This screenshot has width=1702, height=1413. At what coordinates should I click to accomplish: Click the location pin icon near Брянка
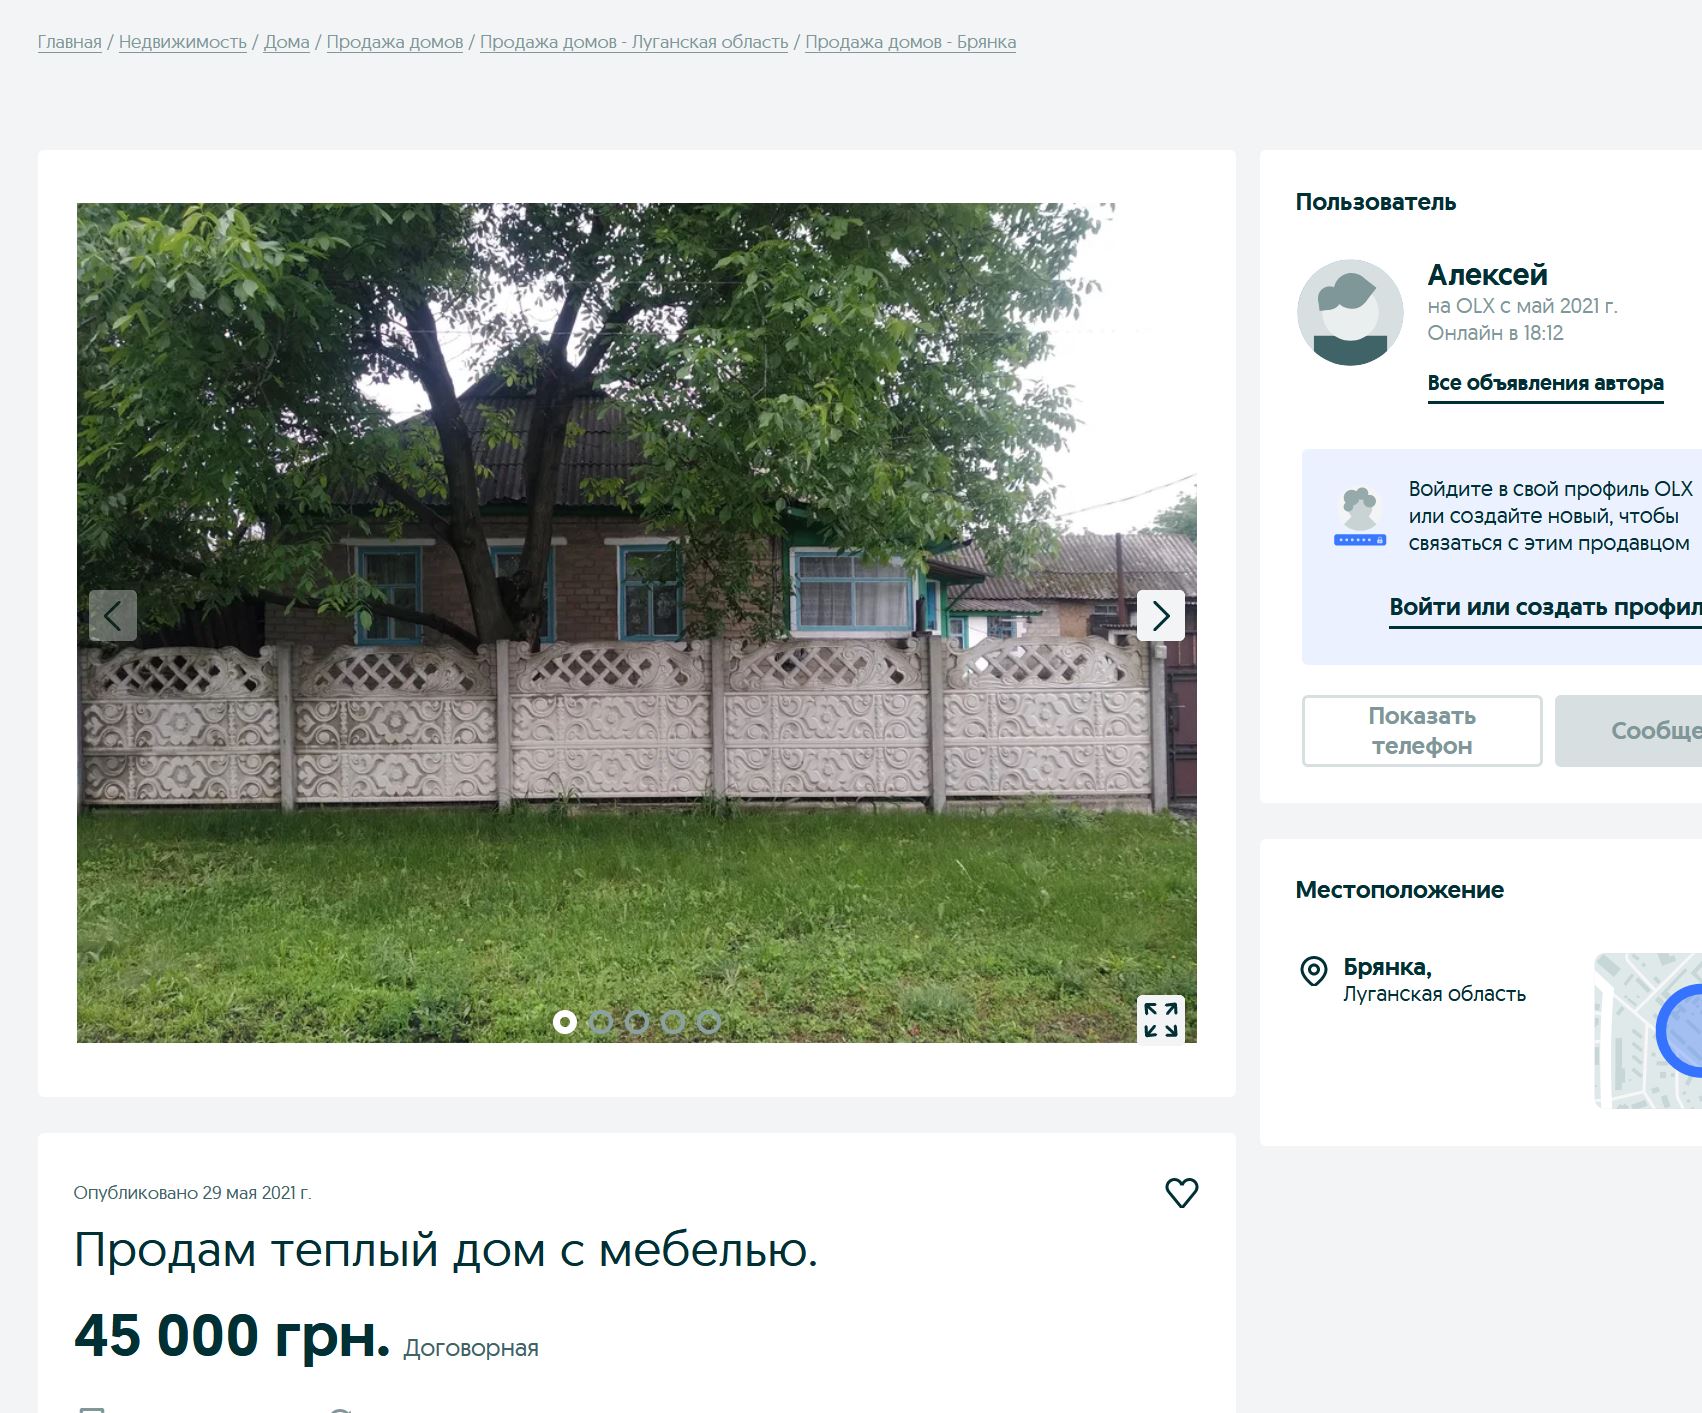pos(1313,971)
